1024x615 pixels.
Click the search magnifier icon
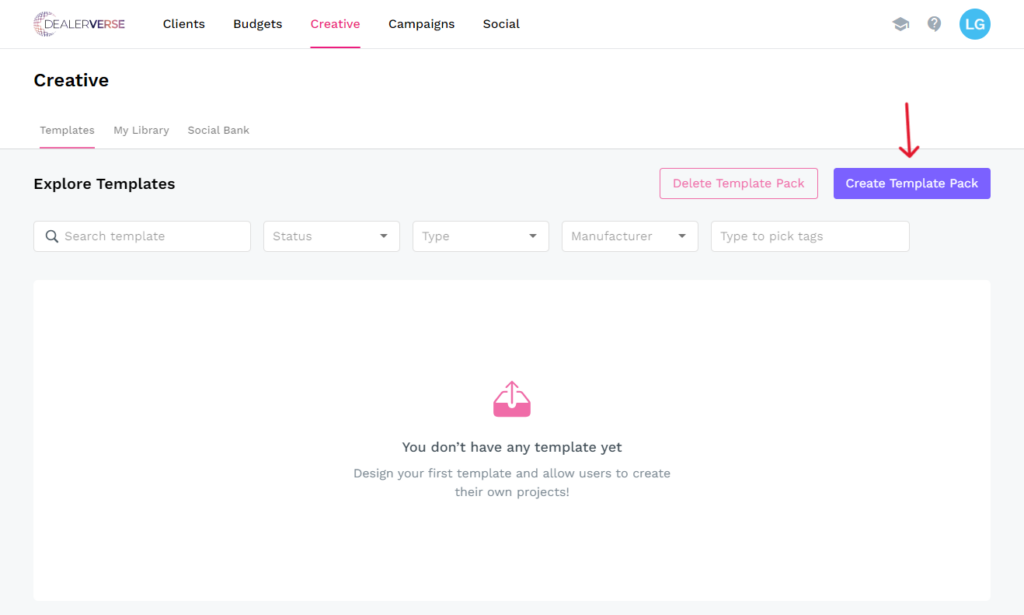(51, 237)
